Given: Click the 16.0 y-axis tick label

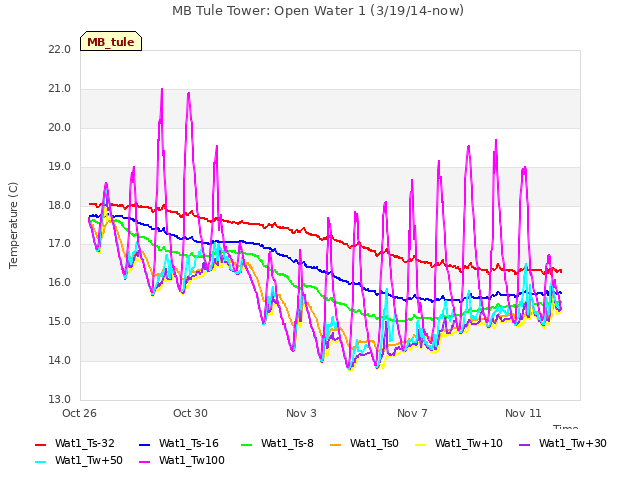Looking at the screenshot, I should click(x=60, y=282).
